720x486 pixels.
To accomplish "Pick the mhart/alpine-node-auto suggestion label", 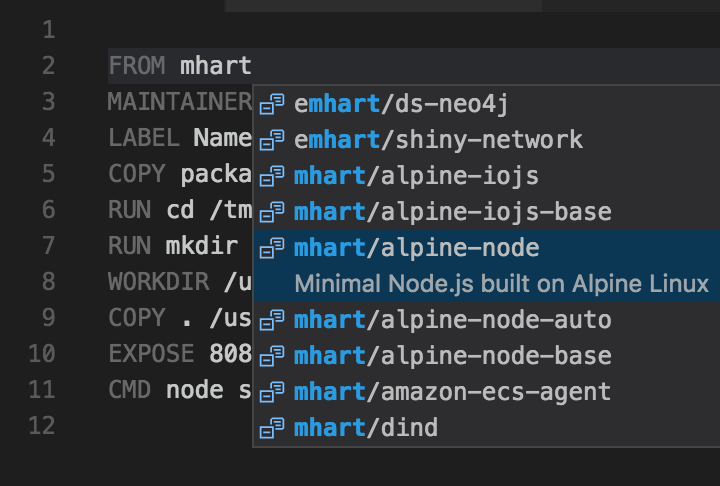I will coord(452,320).
